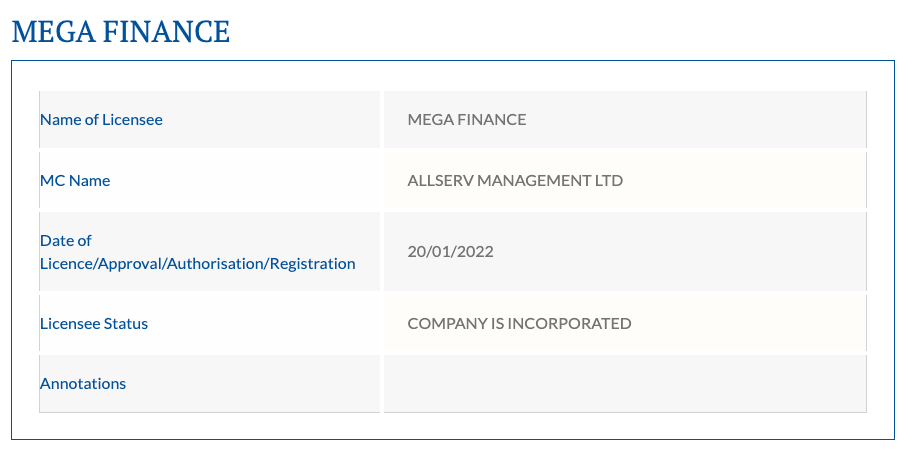Image resolution: width=917 pixels, height=451 pixels.
Task: Click the Date of Licence/Approval label
Action: 198,252
